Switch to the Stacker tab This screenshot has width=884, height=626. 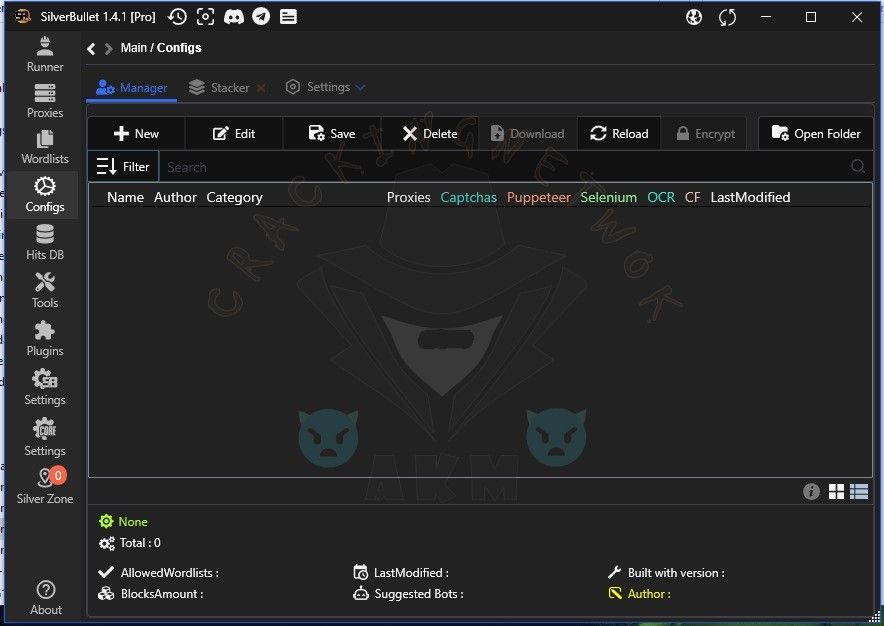[x=220, y=88]
